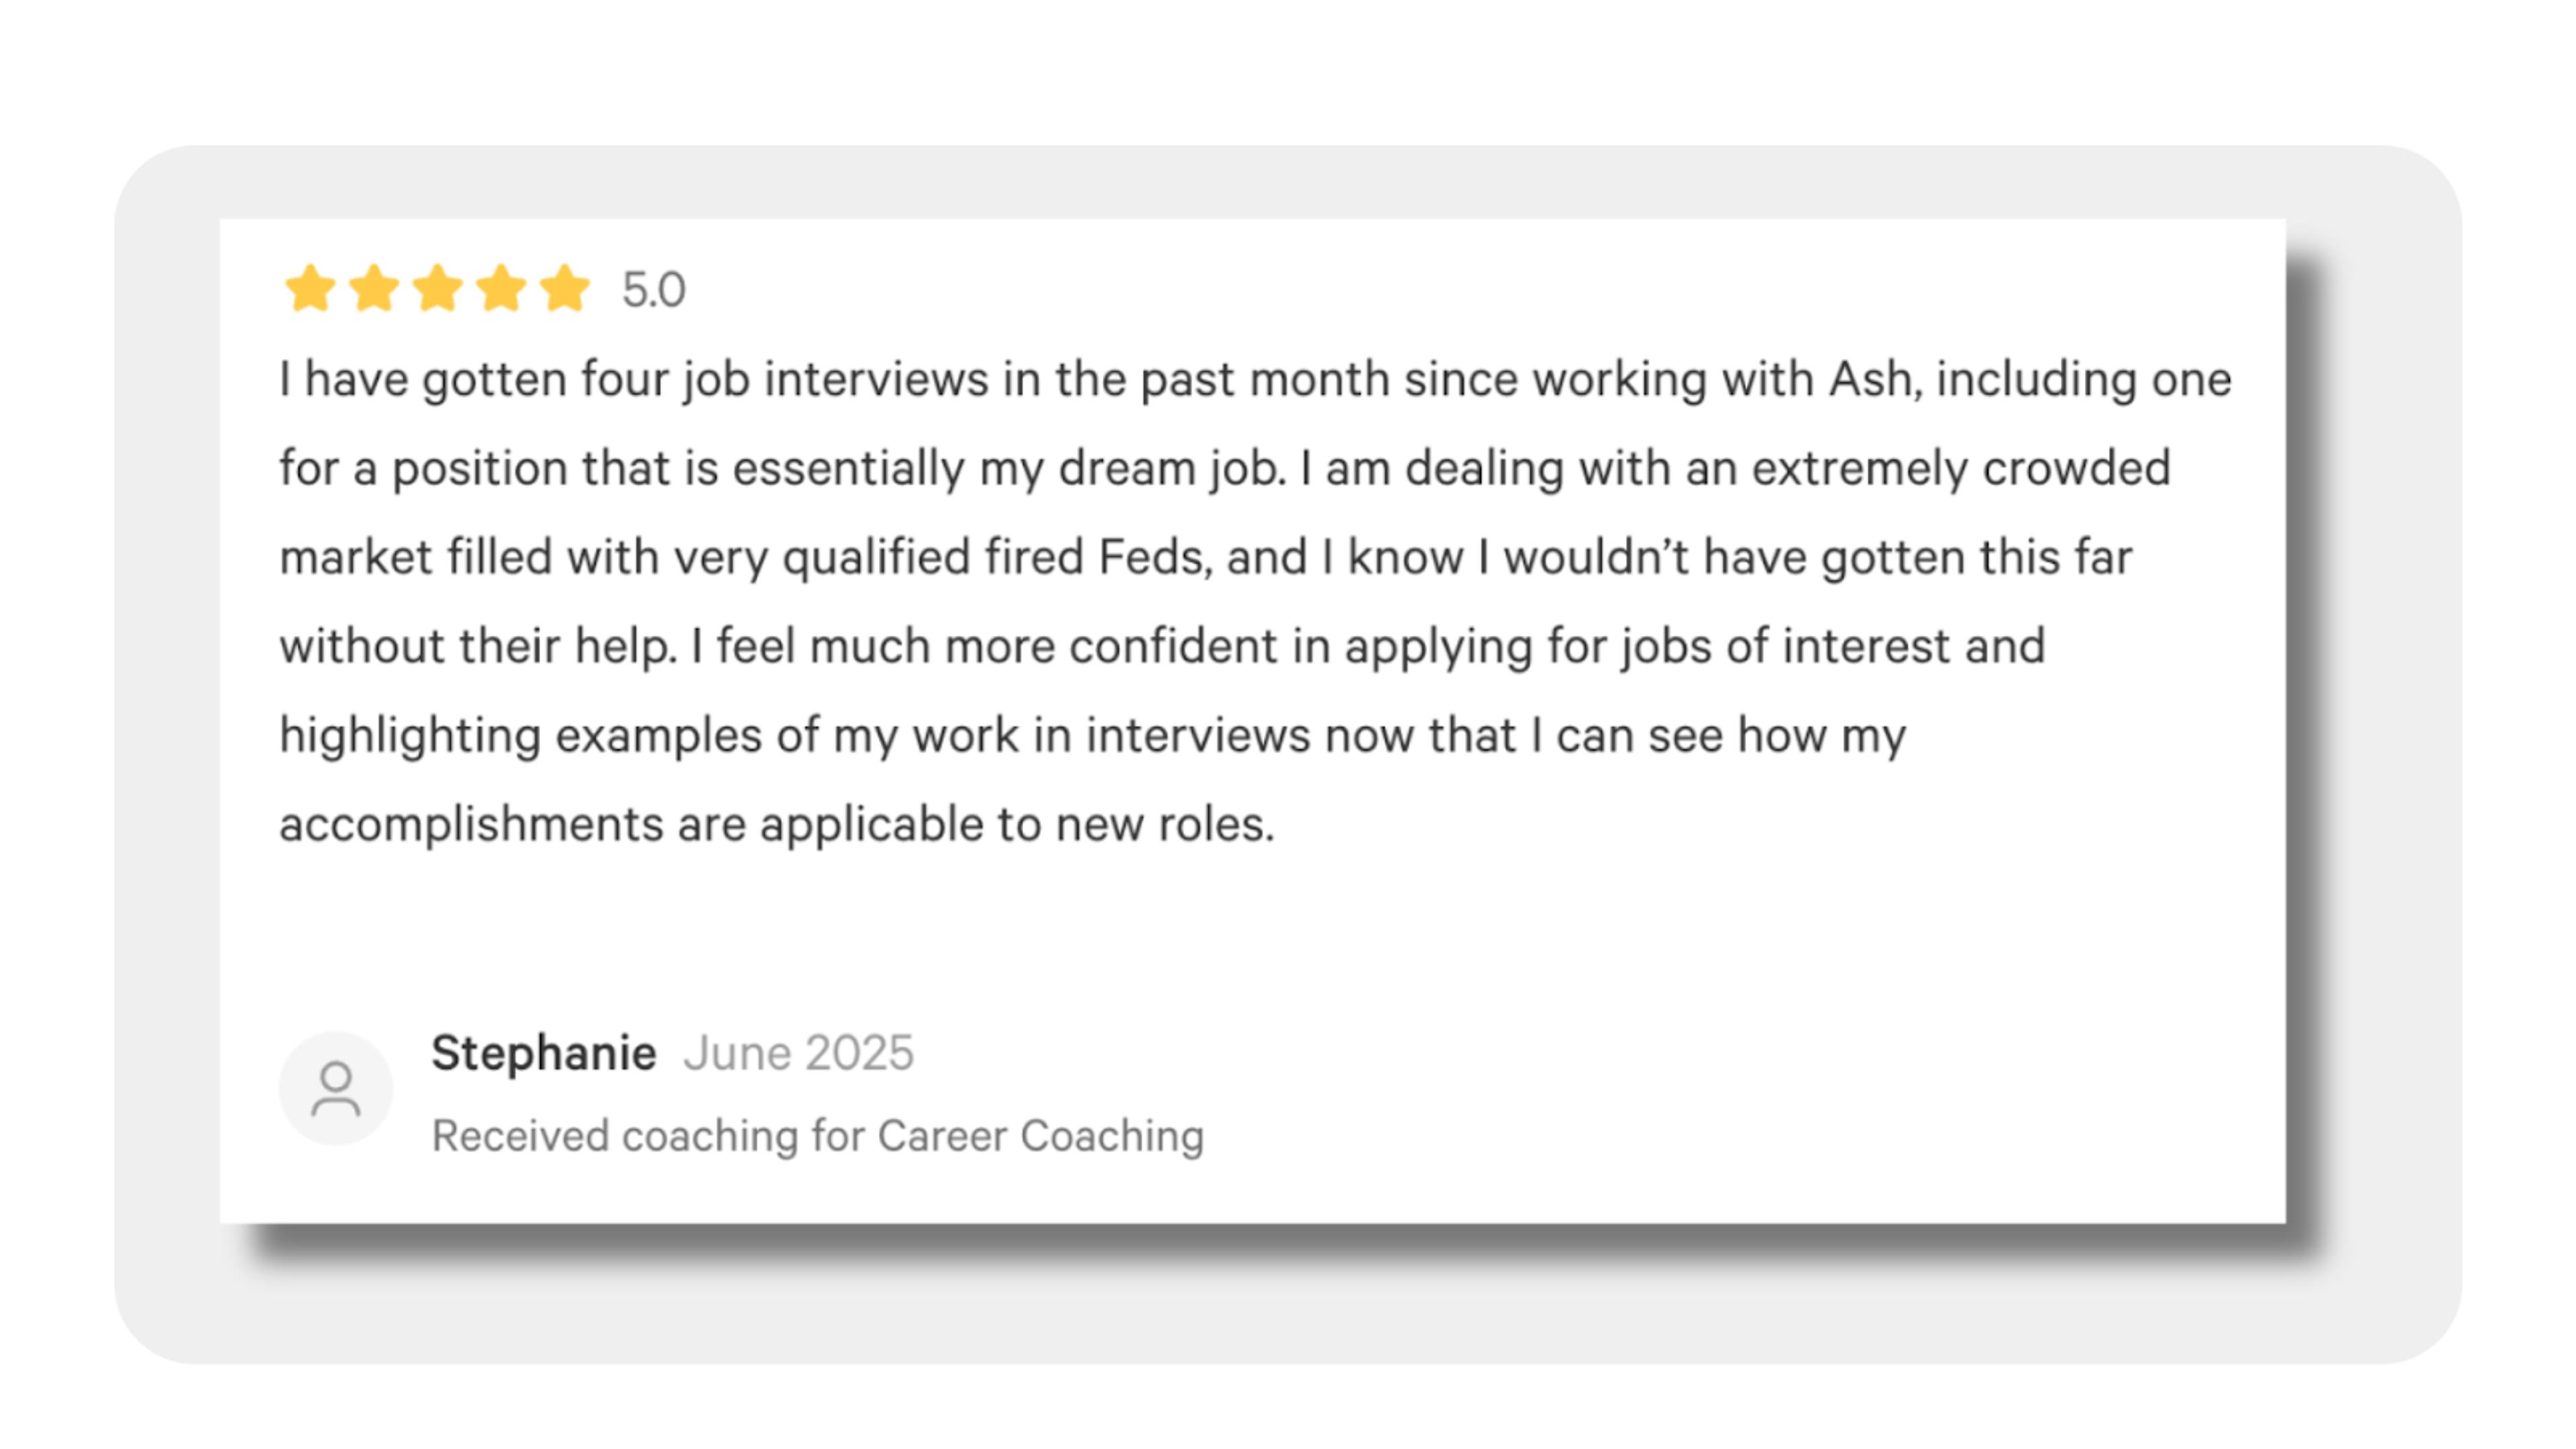Click 'Received coaching for Career Coaching' text
This screenshot has width=2576, height=1449.
[817, 1137]
